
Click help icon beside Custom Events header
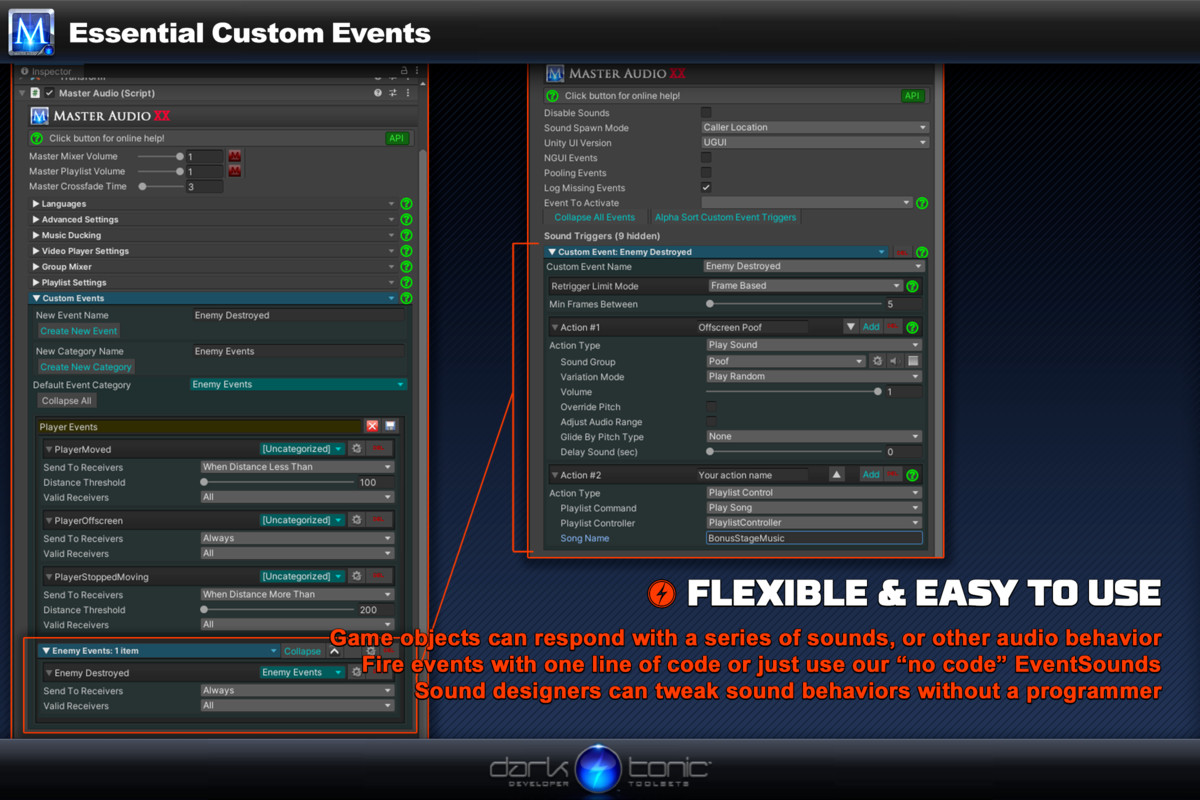(x=406, y=298)
